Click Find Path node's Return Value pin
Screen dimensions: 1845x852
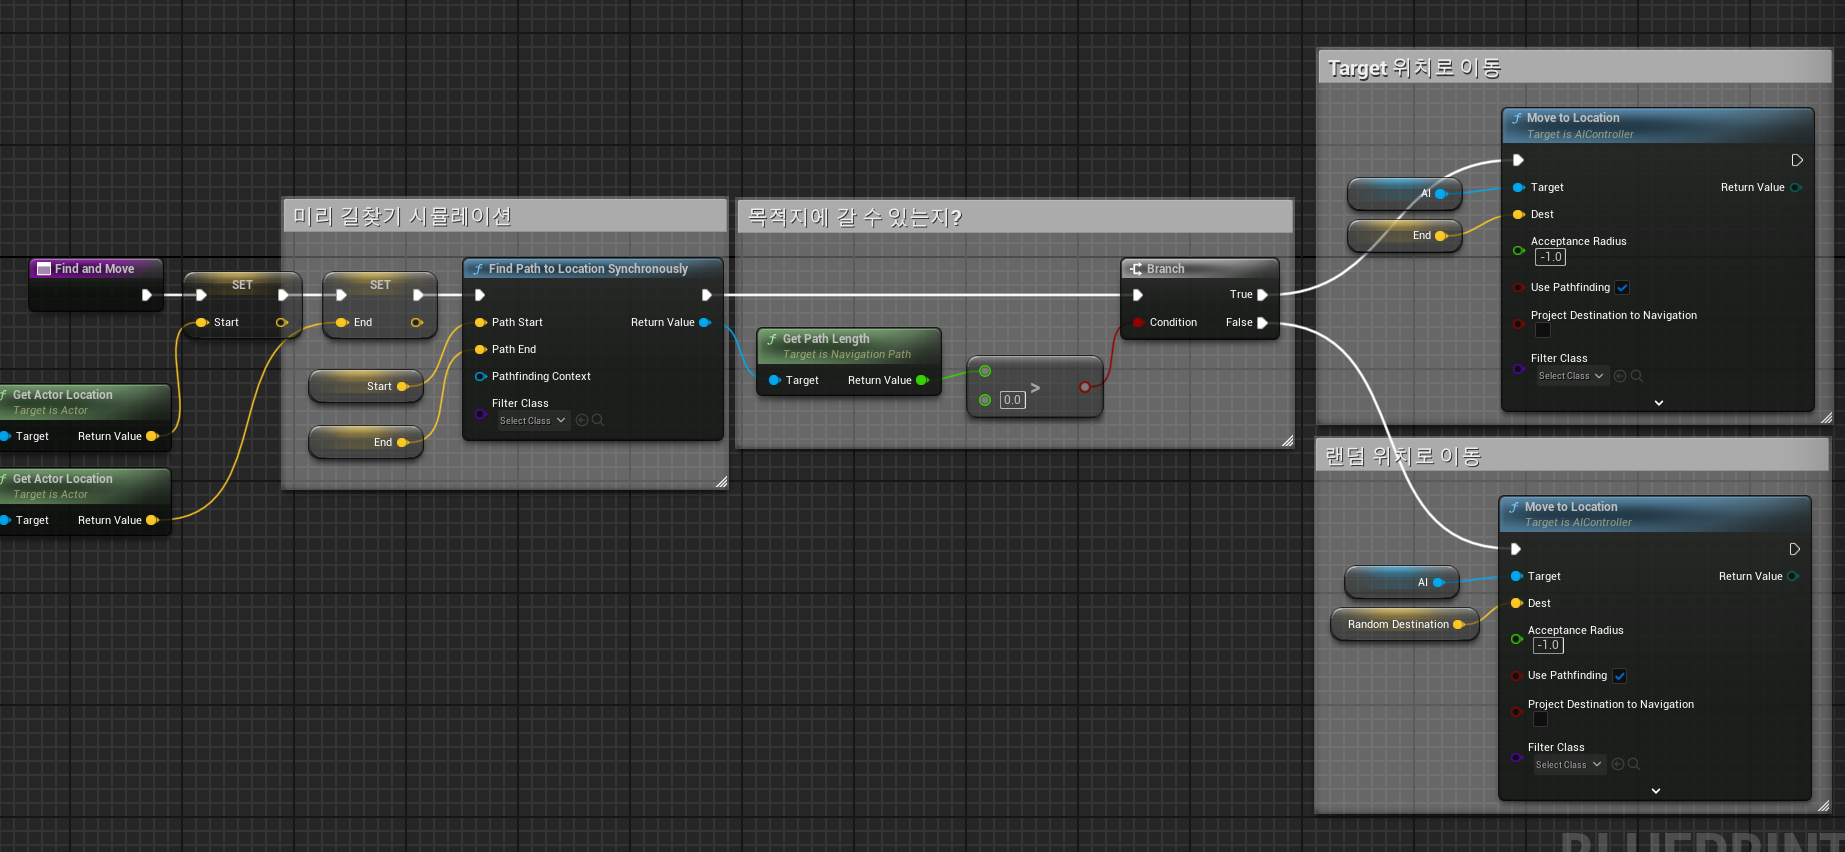(x=705, y=322)
